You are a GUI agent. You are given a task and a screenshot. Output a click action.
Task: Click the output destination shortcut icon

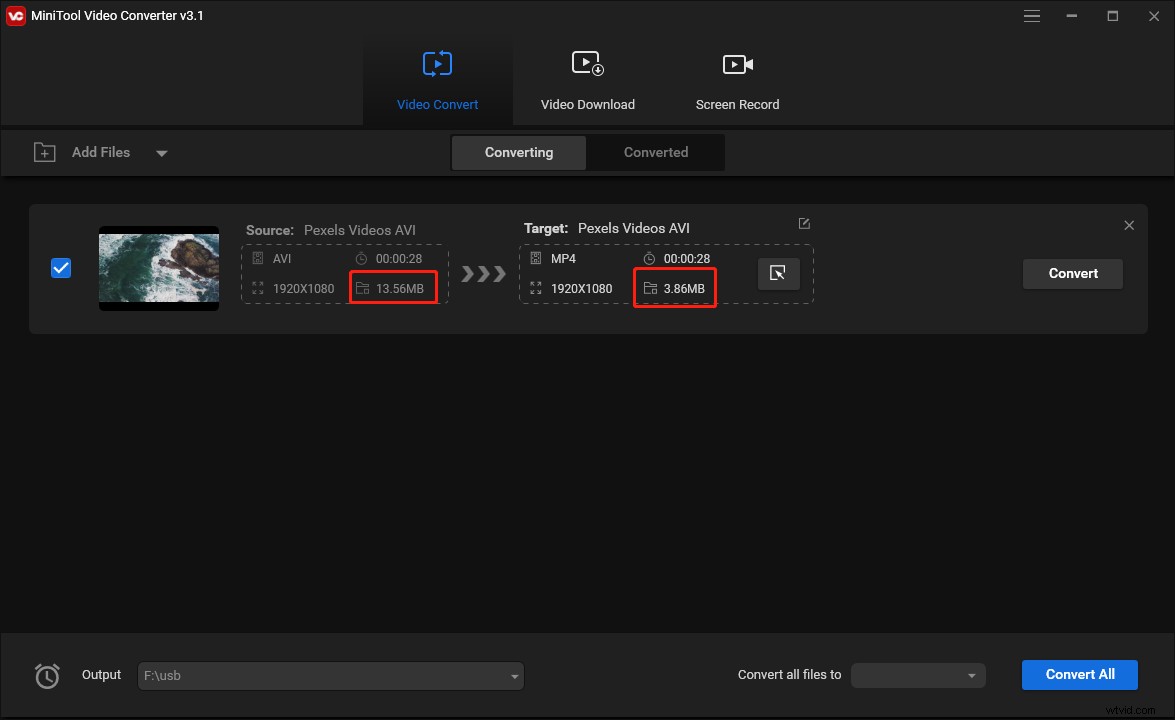click(779, 273)
